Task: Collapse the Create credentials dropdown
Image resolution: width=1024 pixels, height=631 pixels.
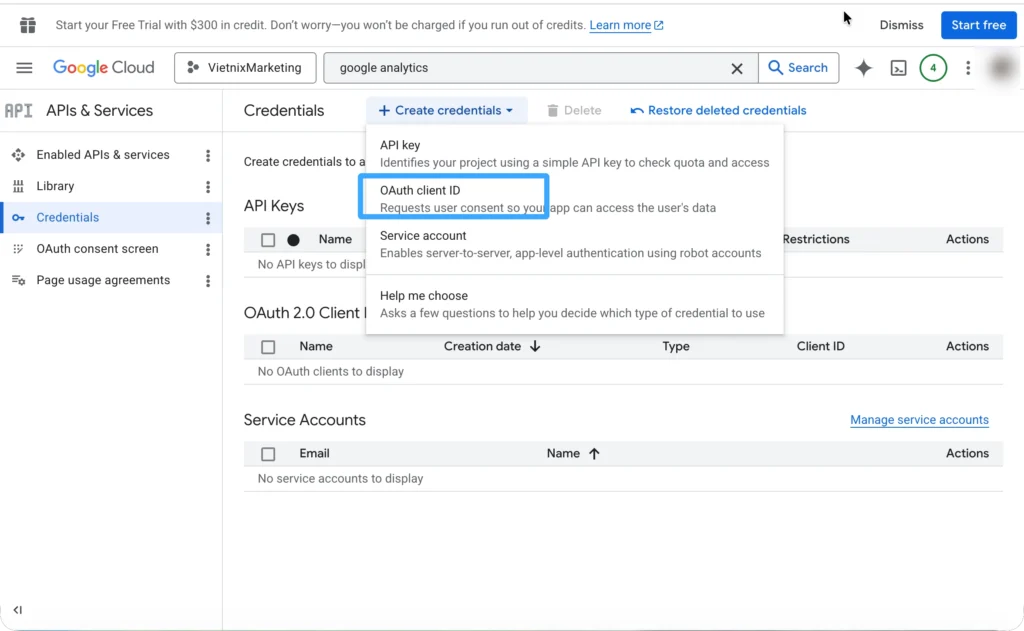Action: tap(446, 111)
